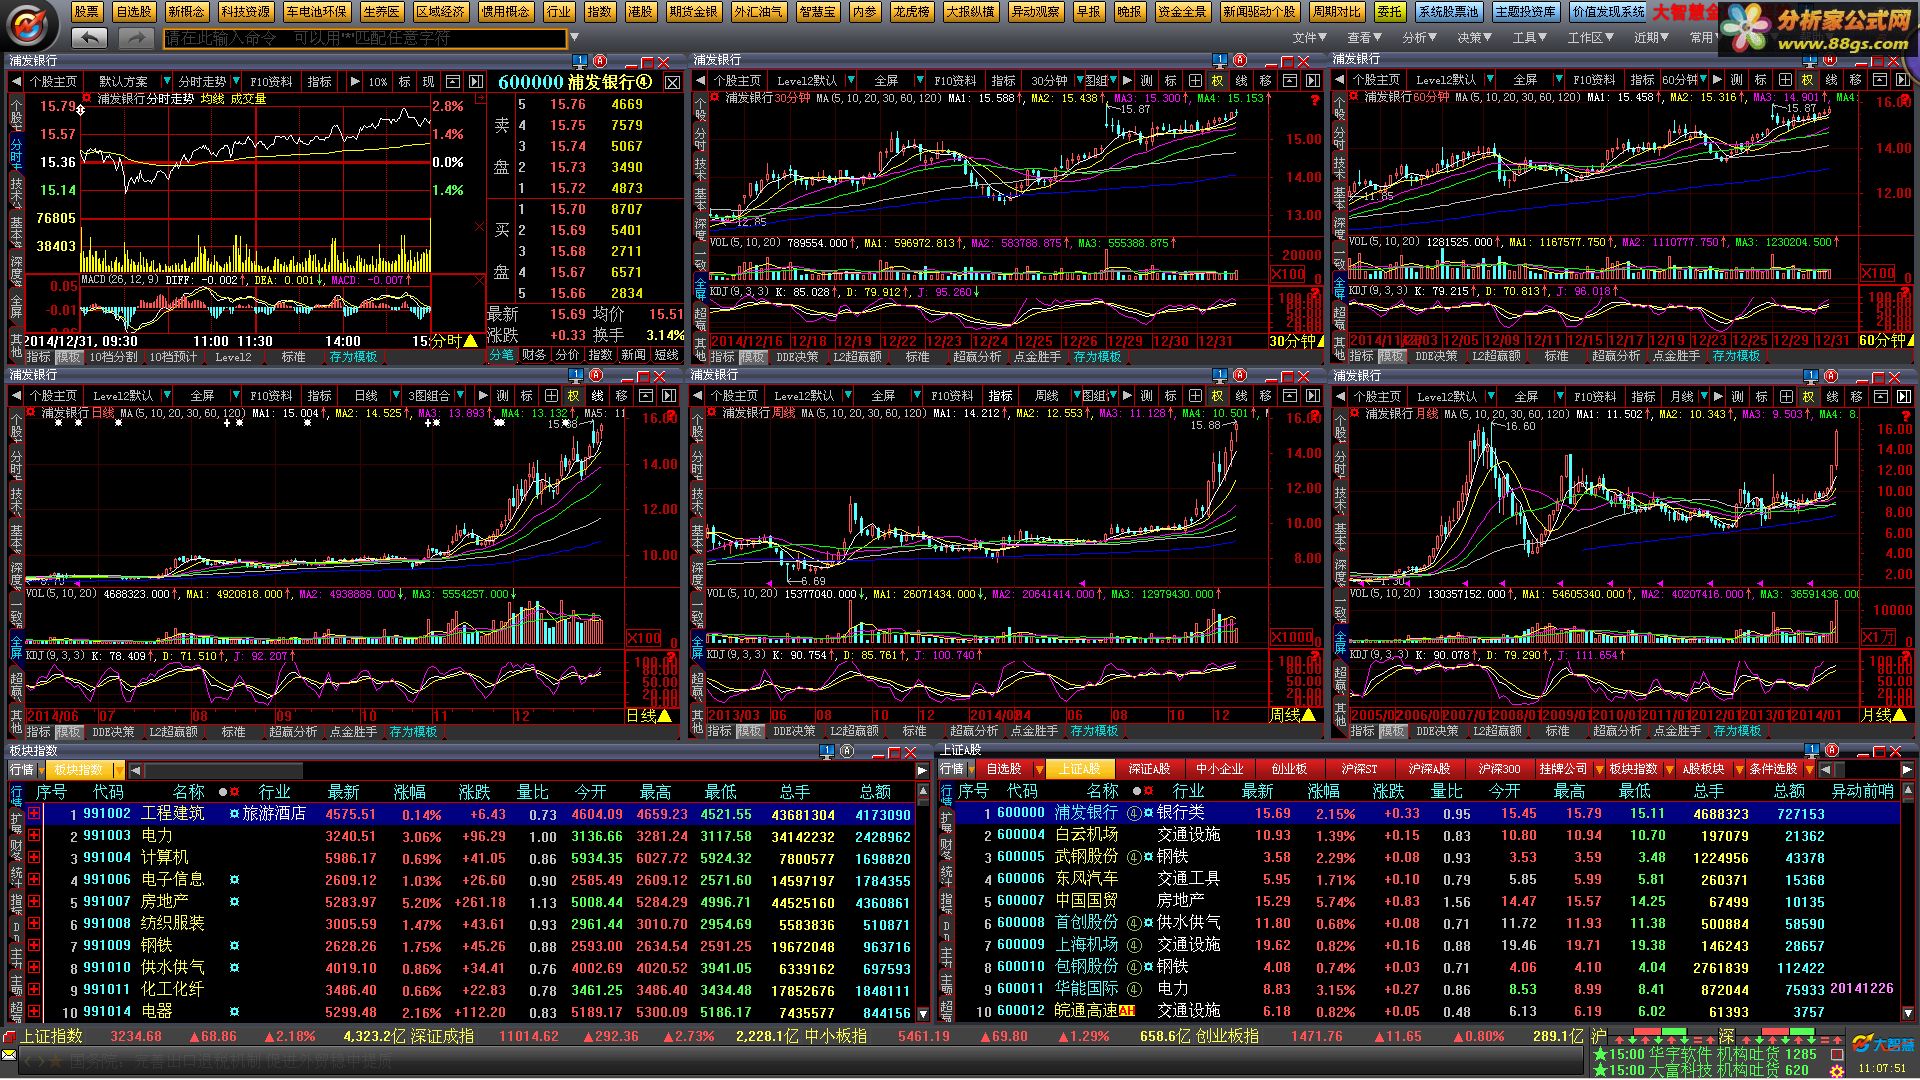
Task: Switch to the 中小企业 tab
Action: pos(1219,769)
